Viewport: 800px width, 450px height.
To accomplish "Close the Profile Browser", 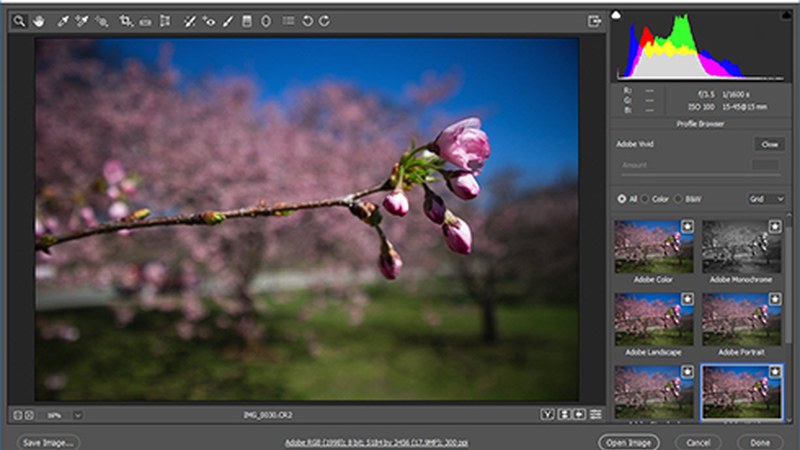I will tap(769, 144).
